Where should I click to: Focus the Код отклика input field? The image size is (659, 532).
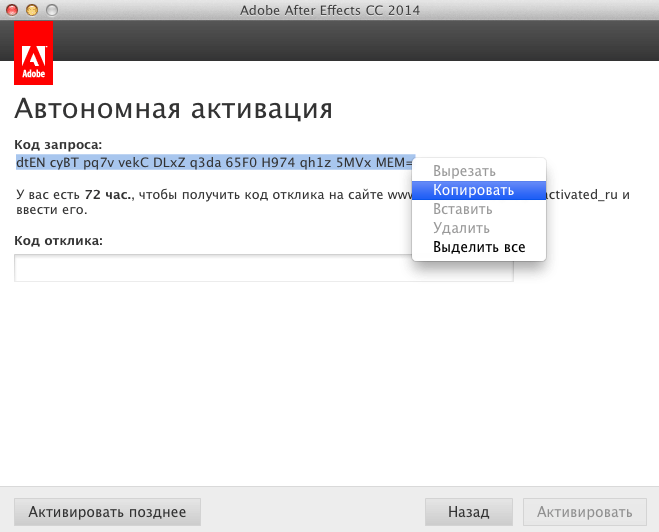264,268
